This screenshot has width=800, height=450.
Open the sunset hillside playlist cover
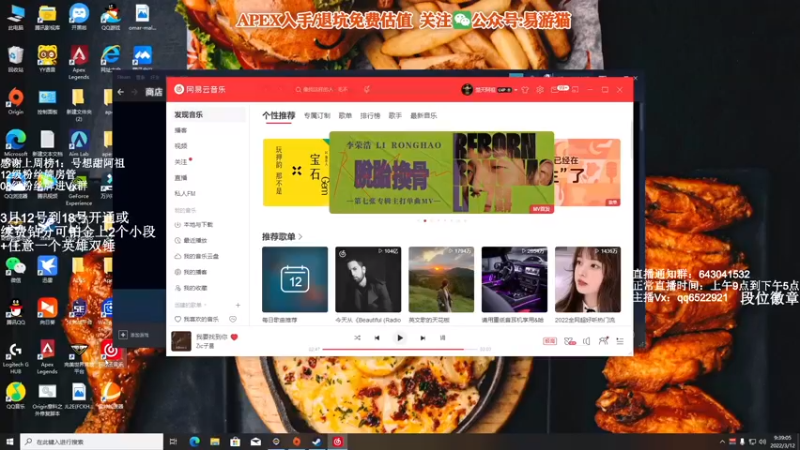441,280
